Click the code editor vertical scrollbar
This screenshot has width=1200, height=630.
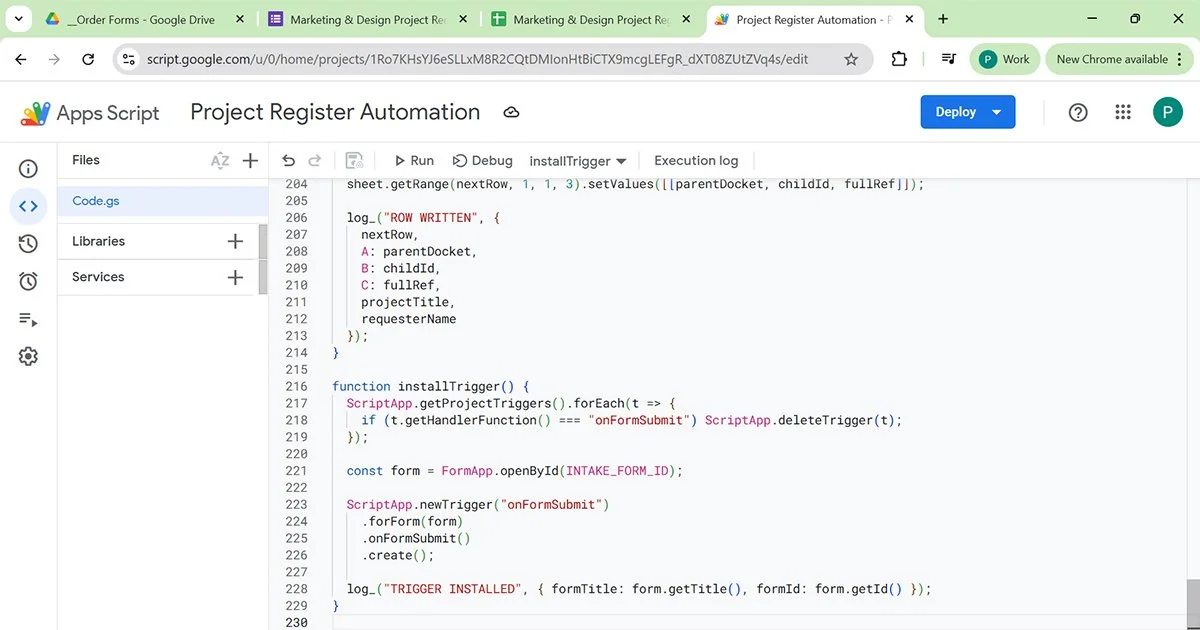pos(1192,604)
